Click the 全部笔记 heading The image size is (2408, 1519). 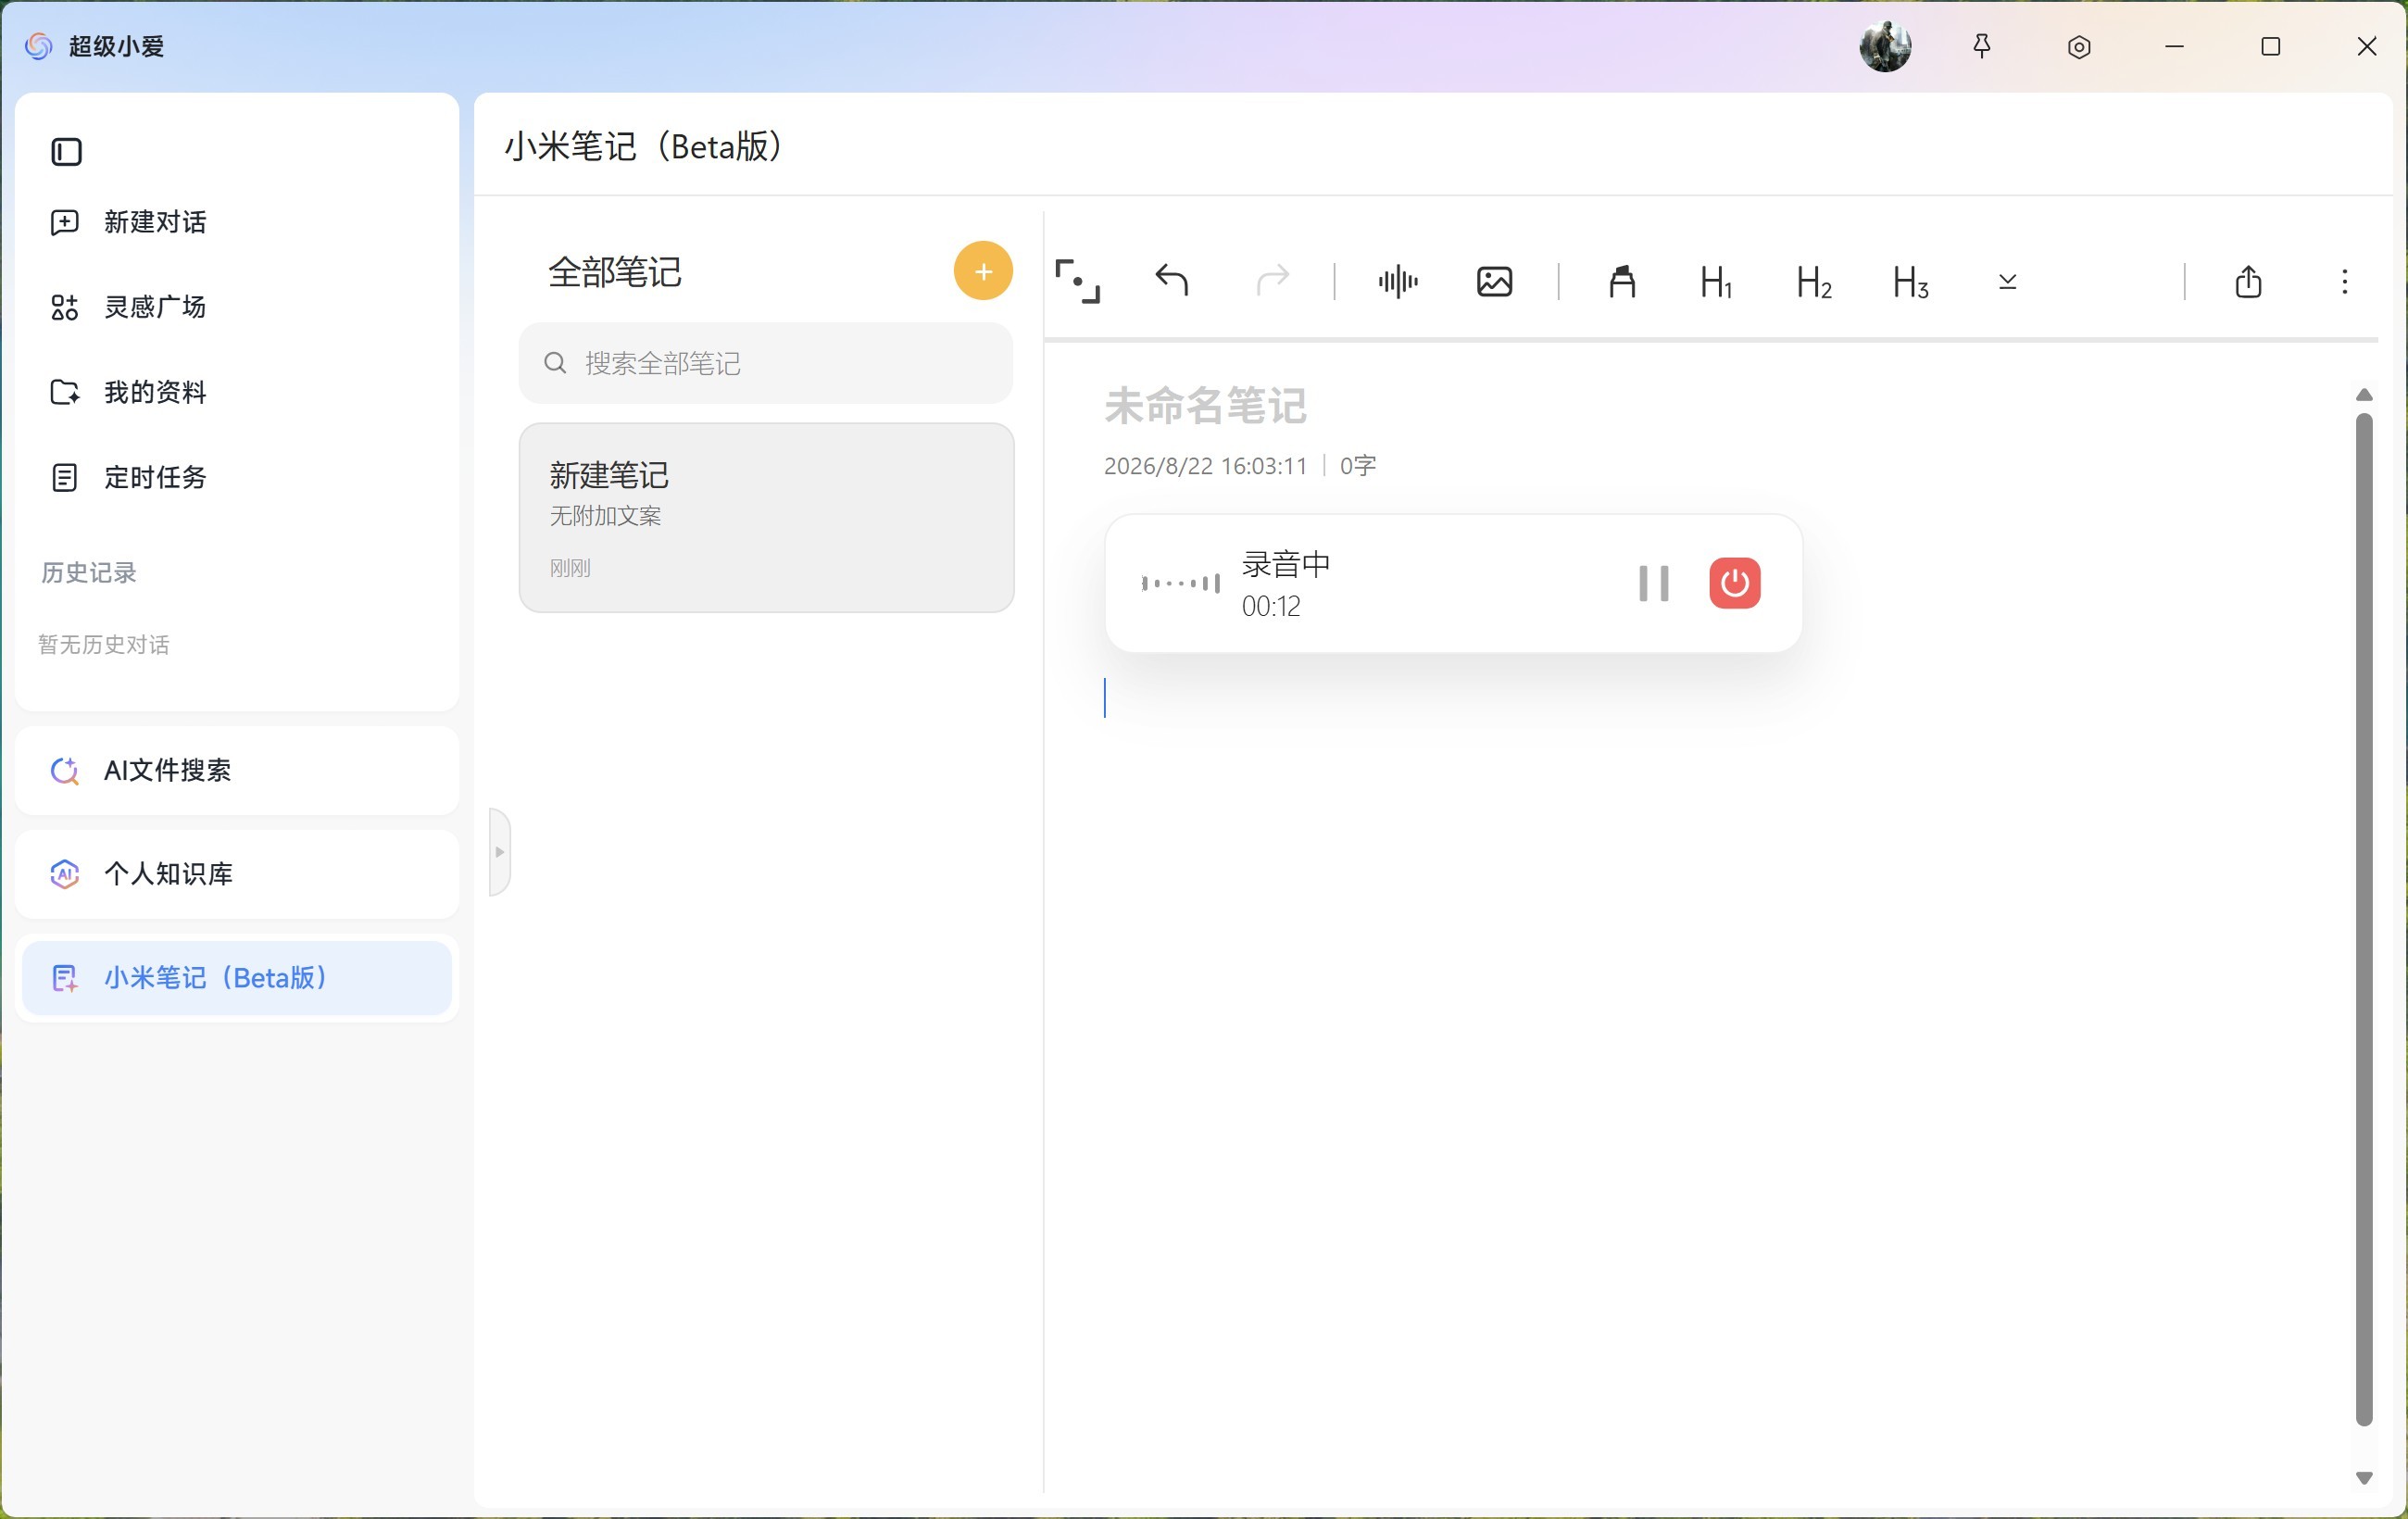(x=615, y=272)
